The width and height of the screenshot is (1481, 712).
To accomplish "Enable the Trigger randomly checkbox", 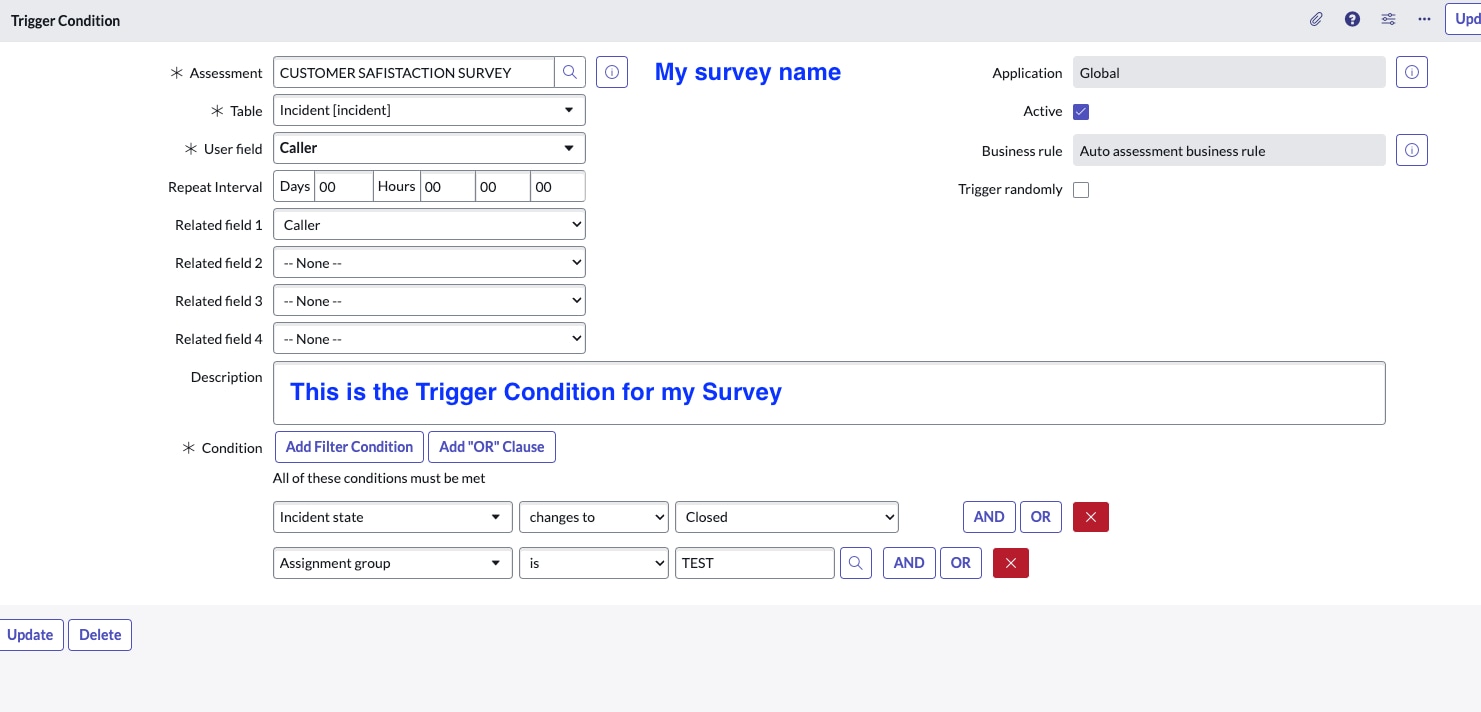I will tap(1081, 189).
